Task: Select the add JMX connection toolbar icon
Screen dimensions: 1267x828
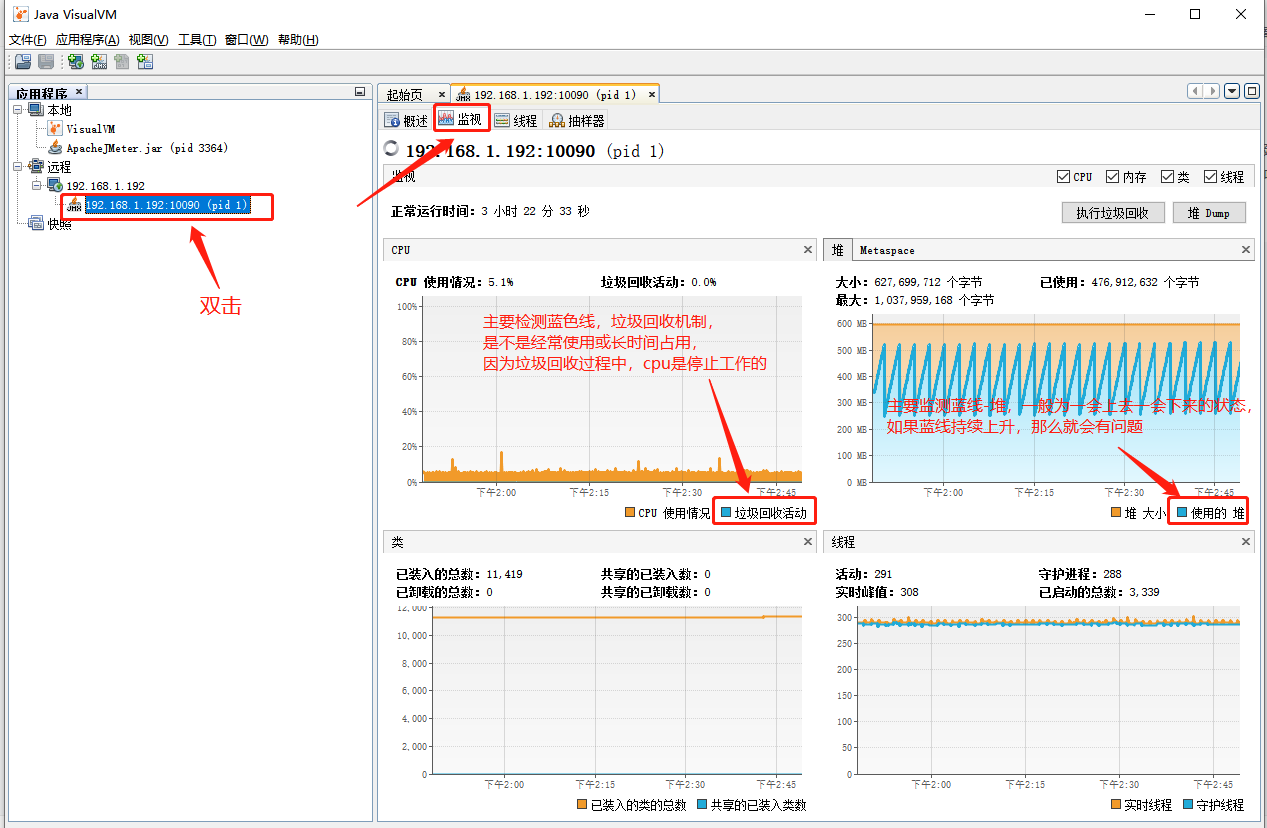Action: point(99,62)
